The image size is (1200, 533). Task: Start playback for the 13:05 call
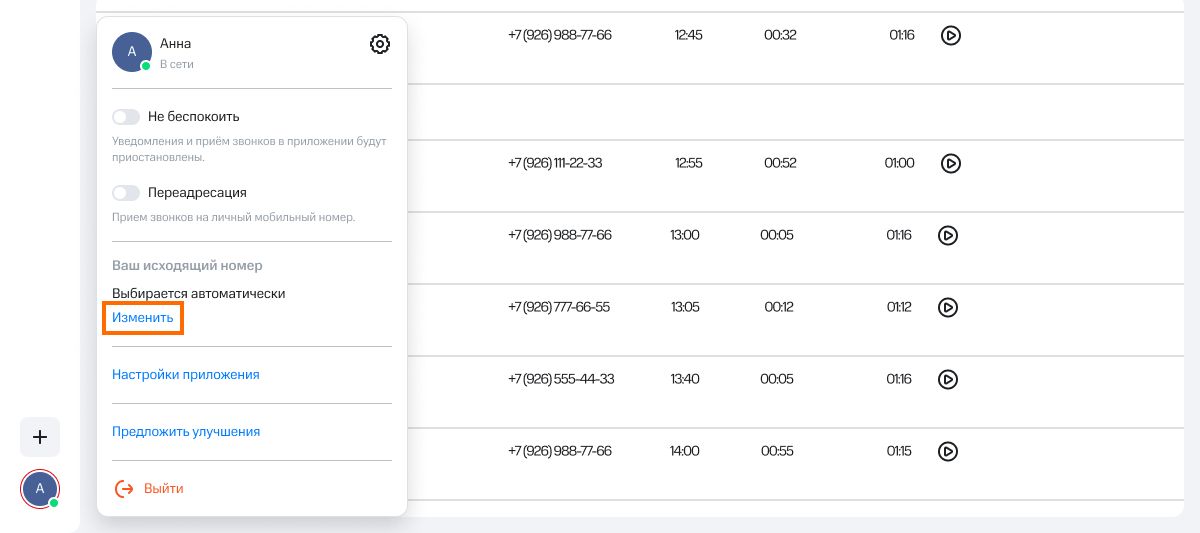948,307
